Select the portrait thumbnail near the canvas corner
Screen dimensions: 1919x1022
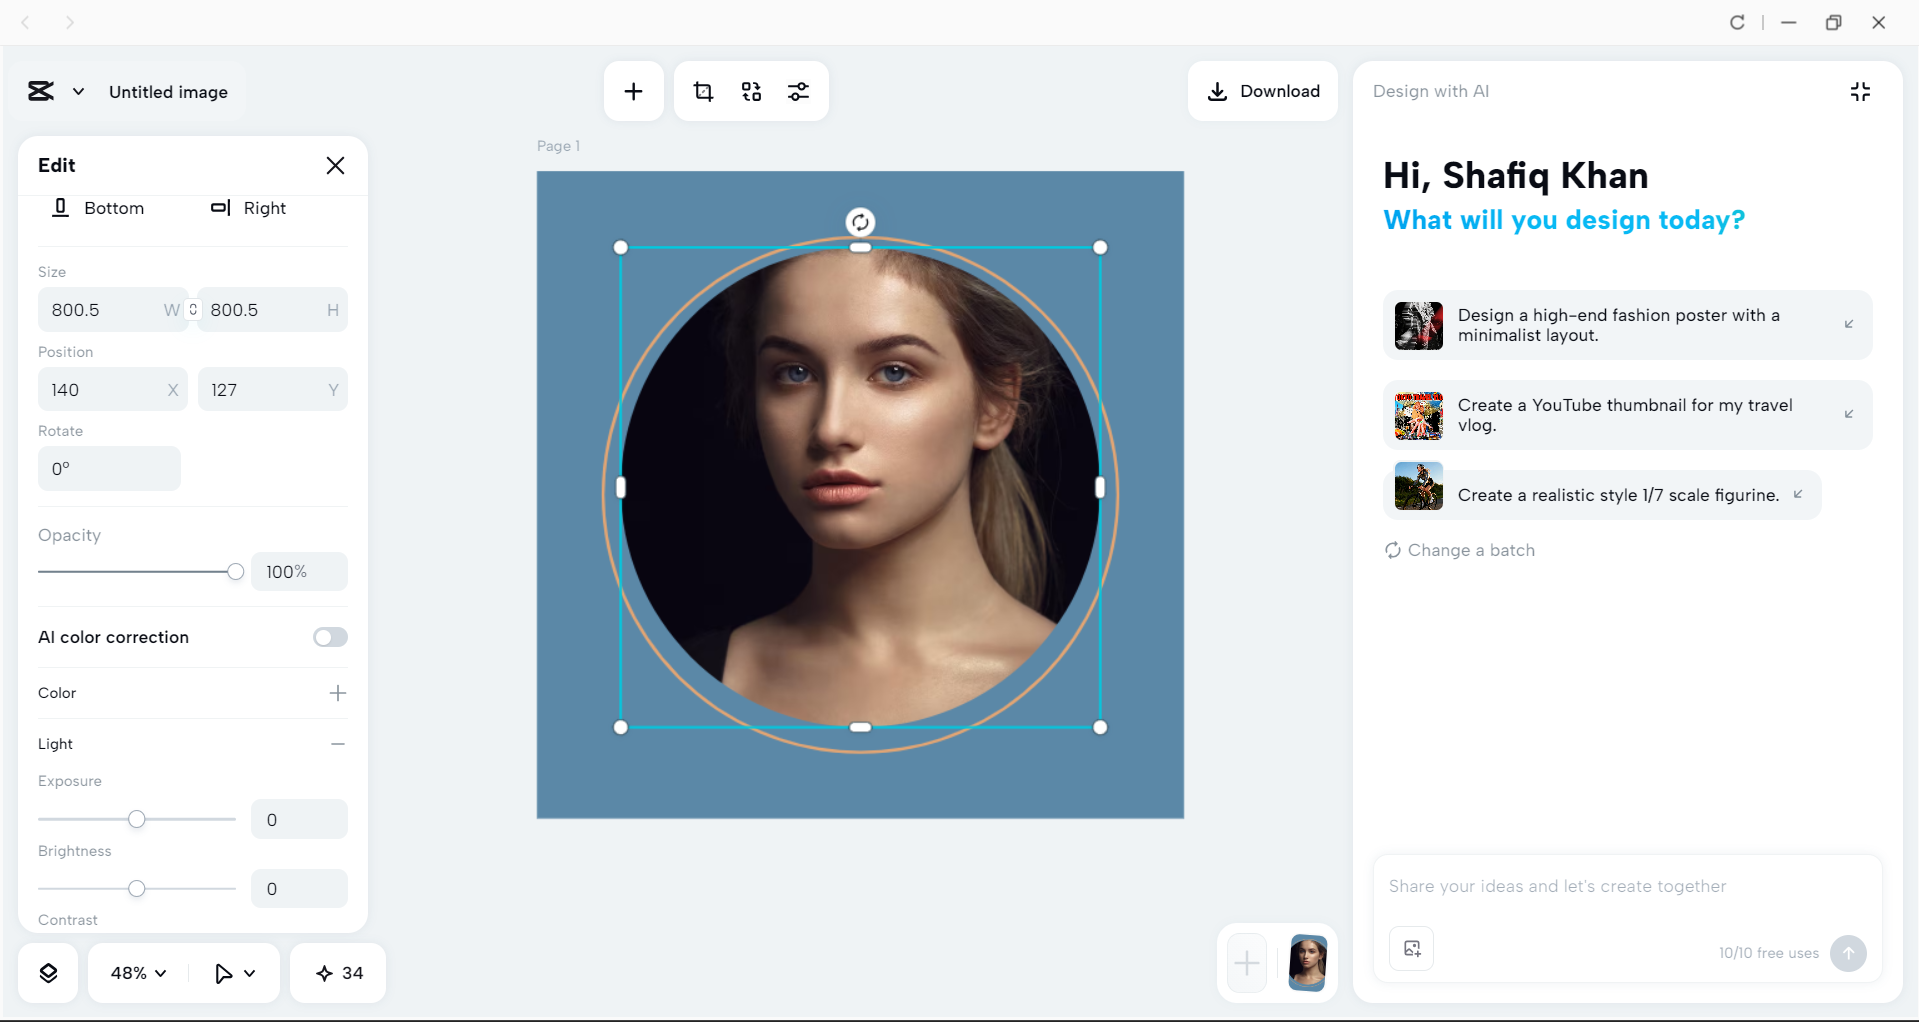coord(1306,963)
